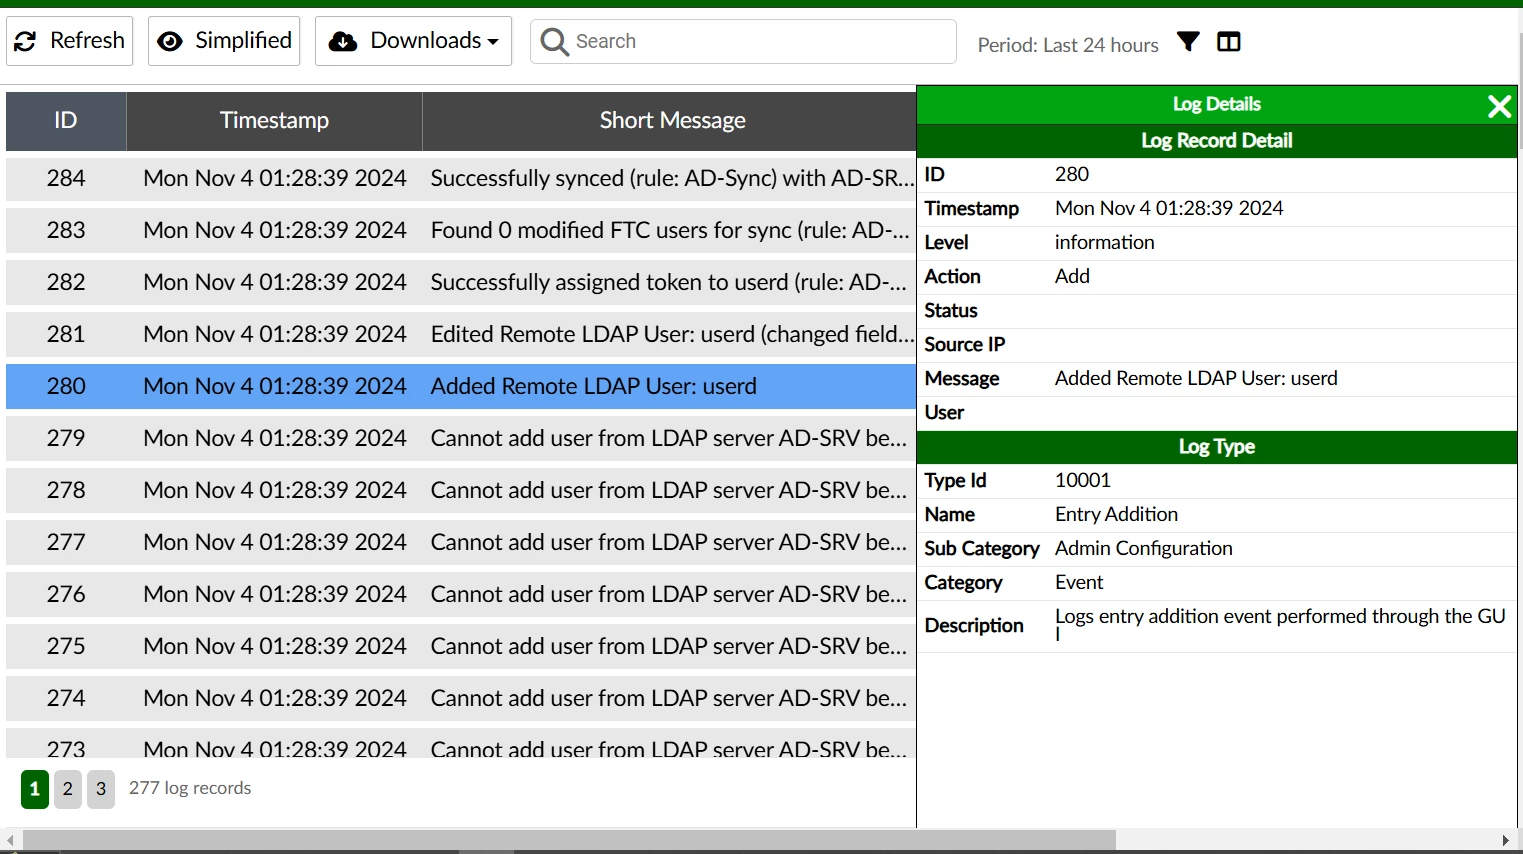Viewport: 1523px width, 854px height.
Task: Select log row 282 assigned token
Action: pos(461,282)
